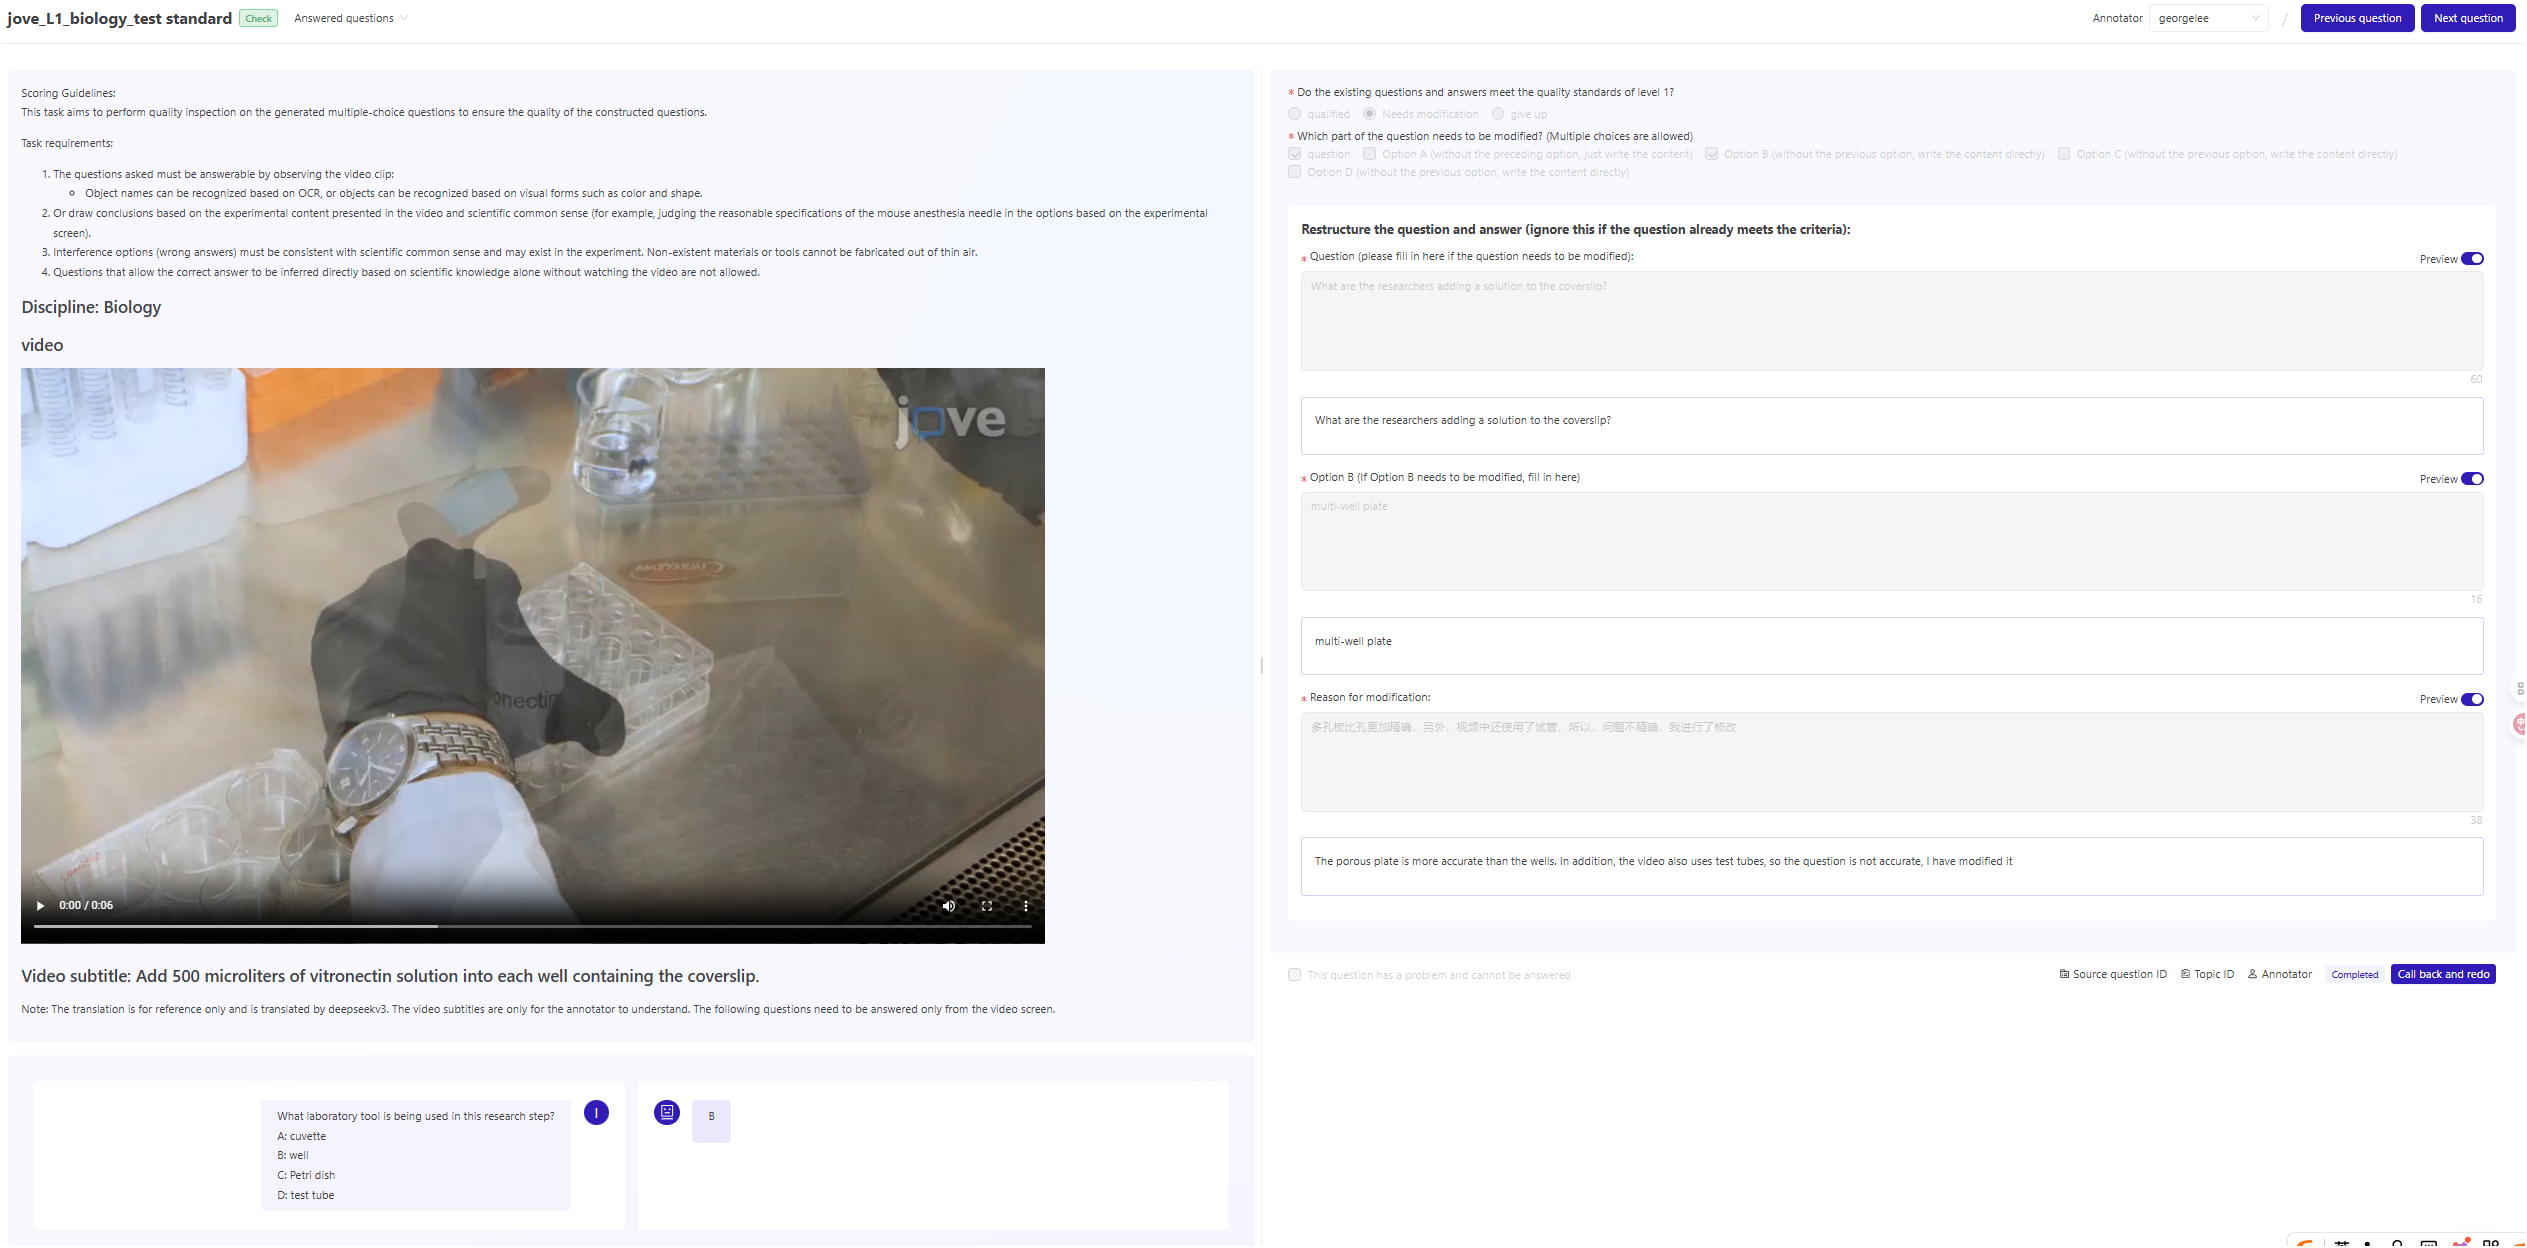Check 'This question has a problem' checkbox
The width and height of the screenshot is (2527, 1248).
(x=1294, y=975)
